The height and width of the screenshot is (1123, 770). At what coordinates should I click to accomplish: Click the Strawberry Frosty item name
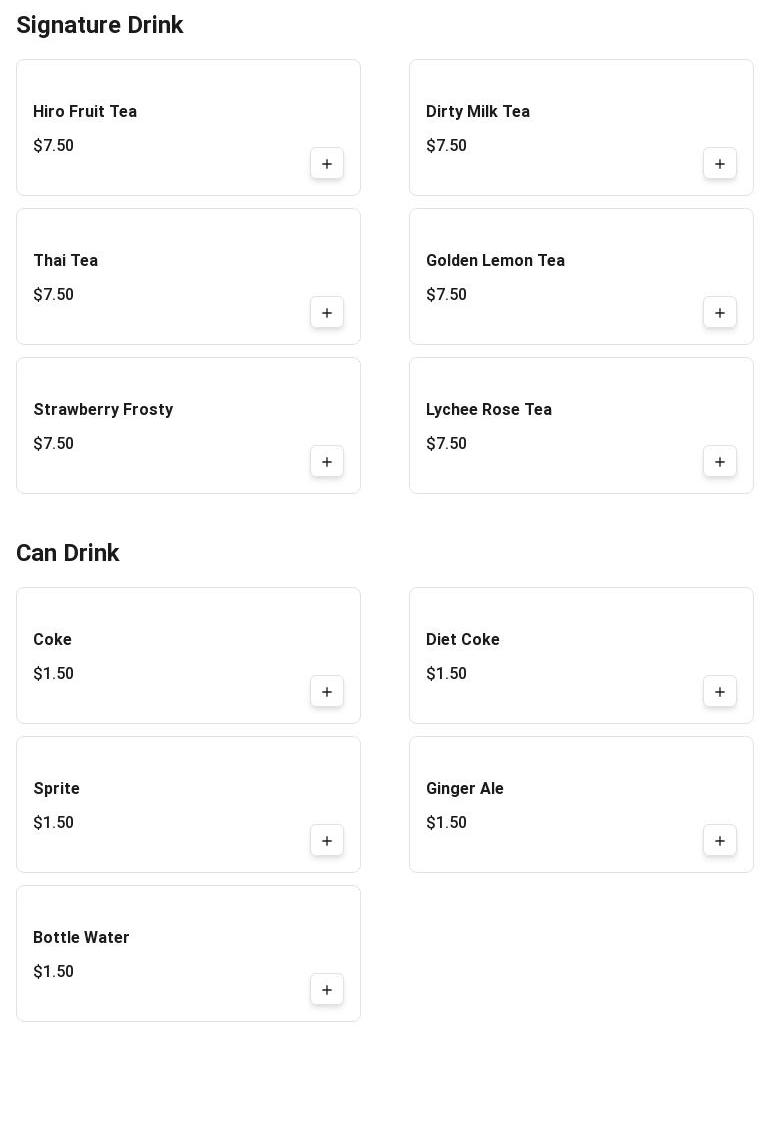[x=103, y=410]
